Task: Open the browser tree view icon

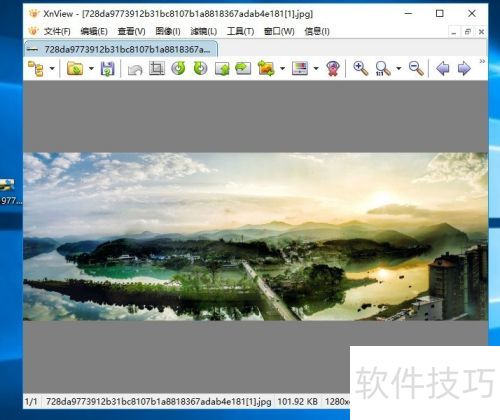Action: tap(36, 68)
